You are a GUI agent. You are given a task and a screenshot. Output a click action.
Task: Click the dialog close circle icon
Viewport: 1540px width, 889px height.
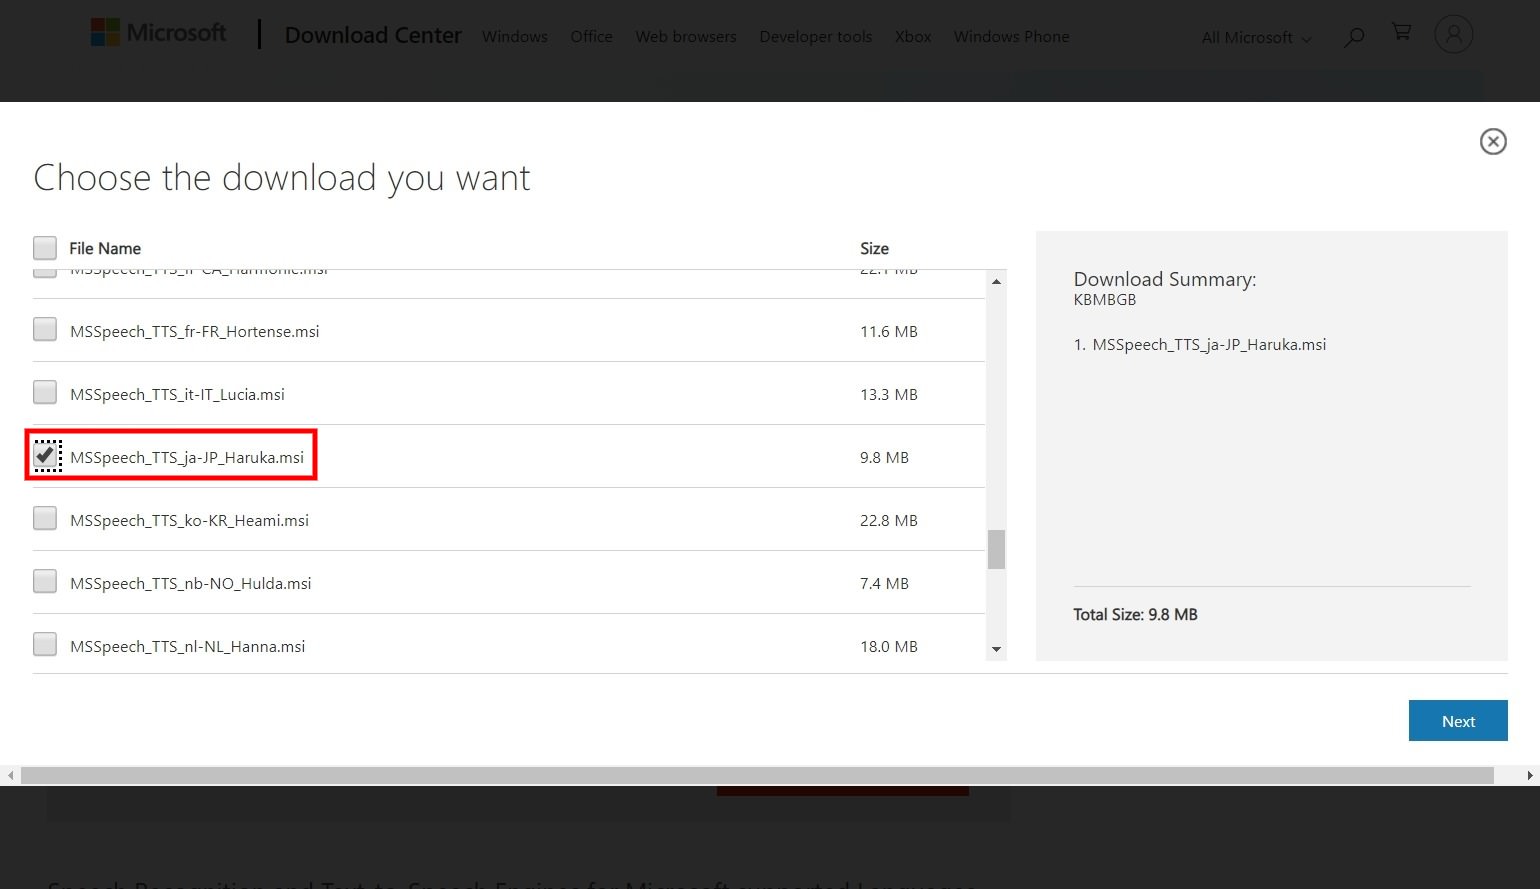[1493, 141]
